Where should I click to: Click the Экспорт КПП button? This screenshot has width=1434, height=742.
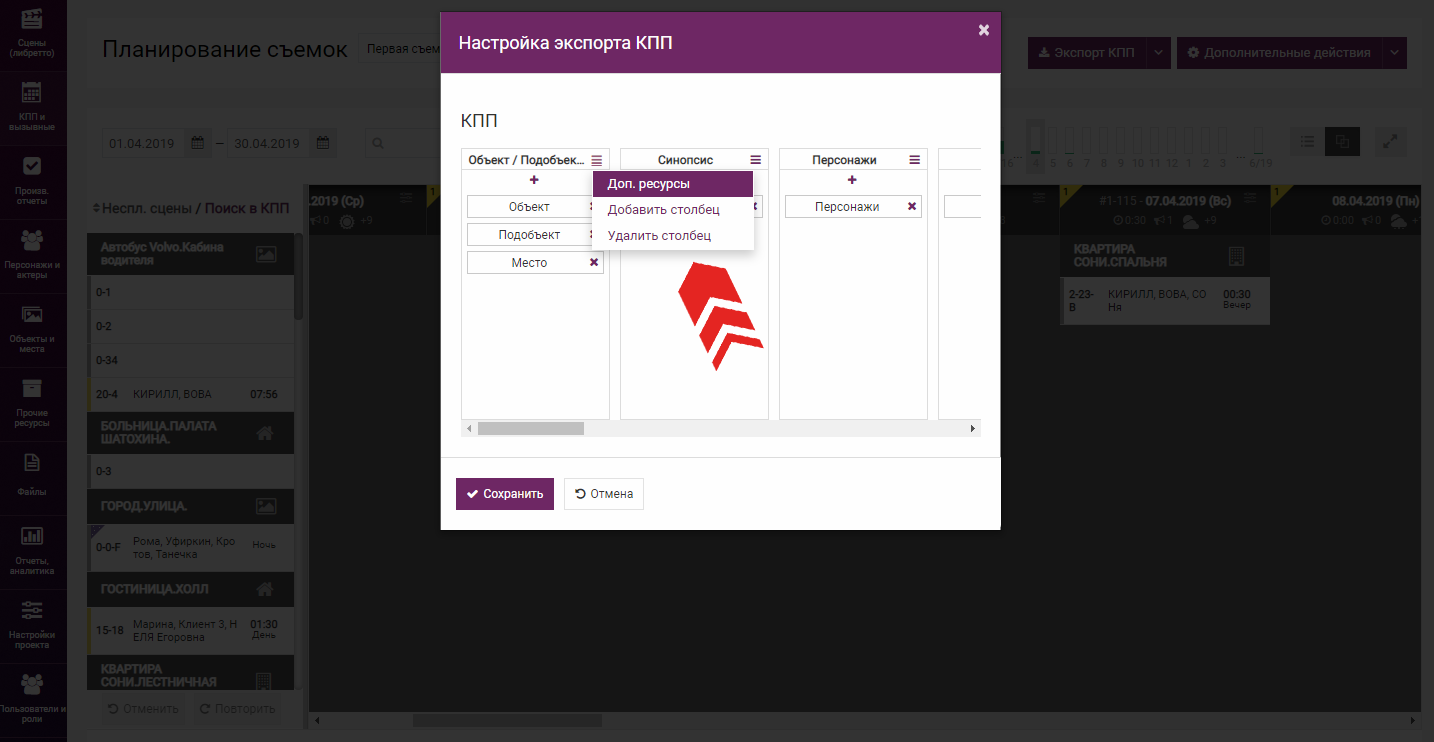1087,53
